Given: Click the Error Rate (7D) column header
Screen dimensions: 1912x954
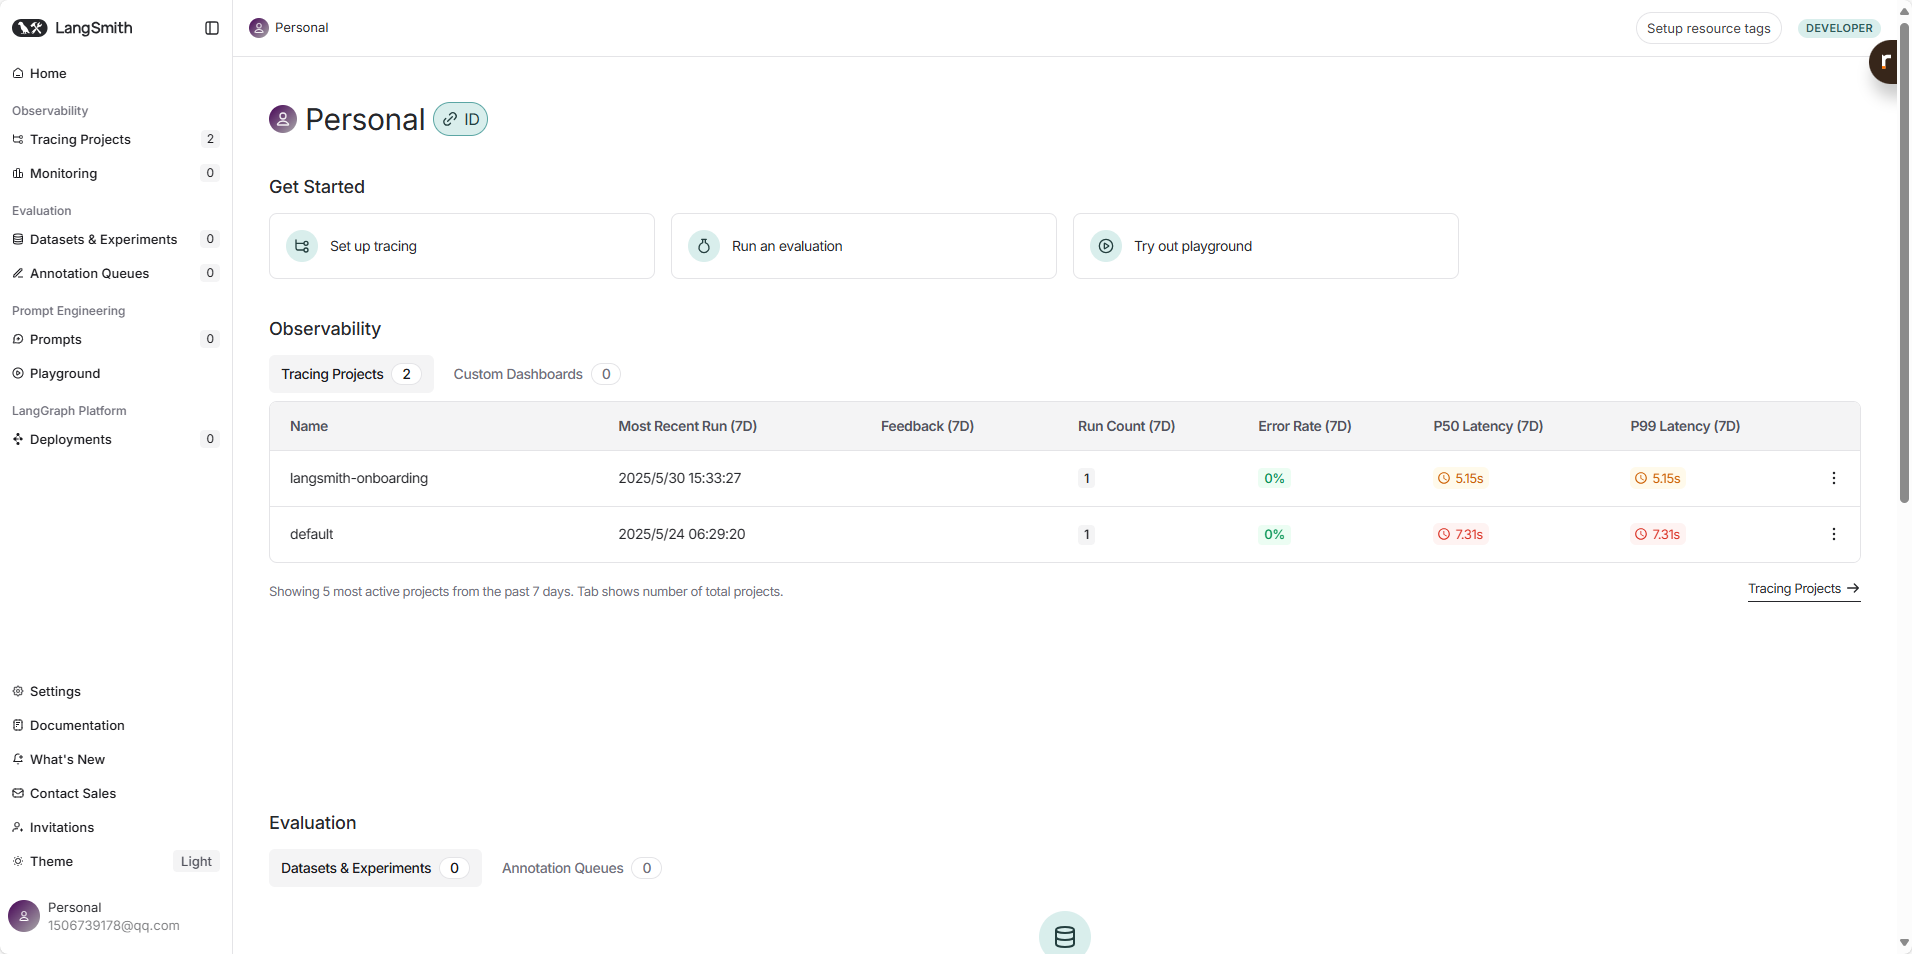Looking at the screenshot, I should pos(1305,426).
